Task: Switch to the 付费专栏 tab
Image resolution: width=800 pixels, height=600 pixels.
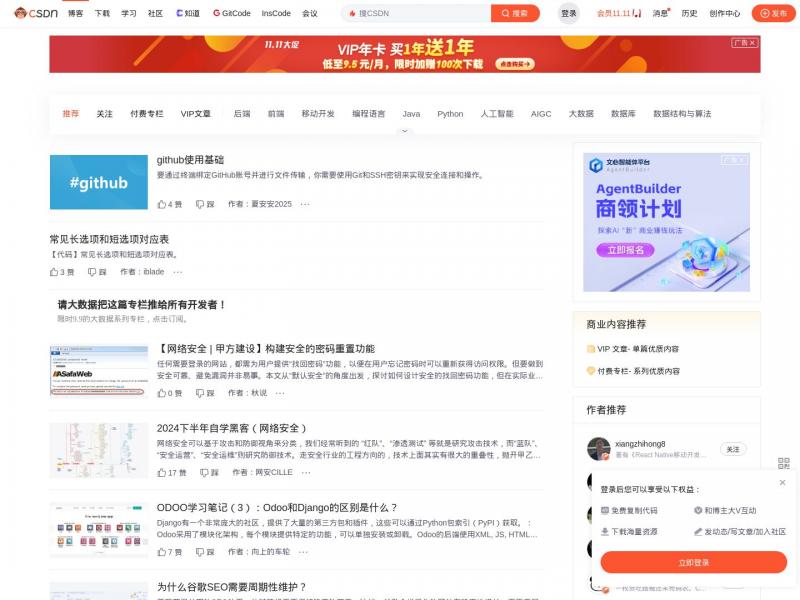Action: tap(147, 114)
